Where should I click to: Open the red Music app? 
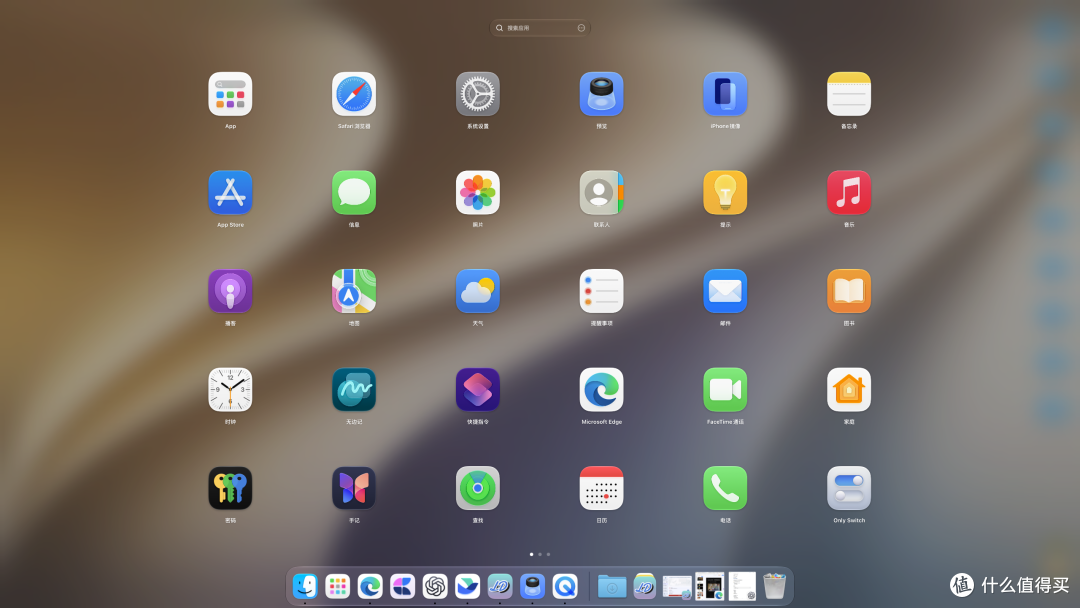click(849, 193)
